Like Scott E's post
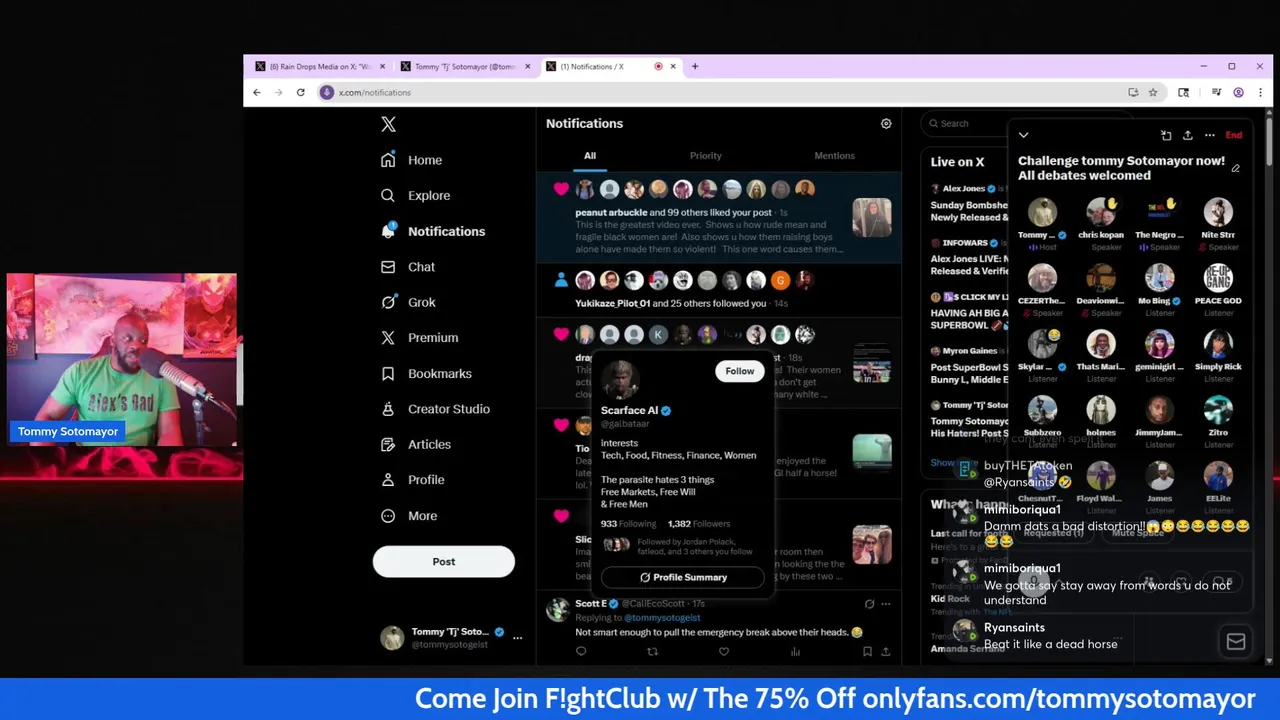1280x720 pixels. point(724,652)
